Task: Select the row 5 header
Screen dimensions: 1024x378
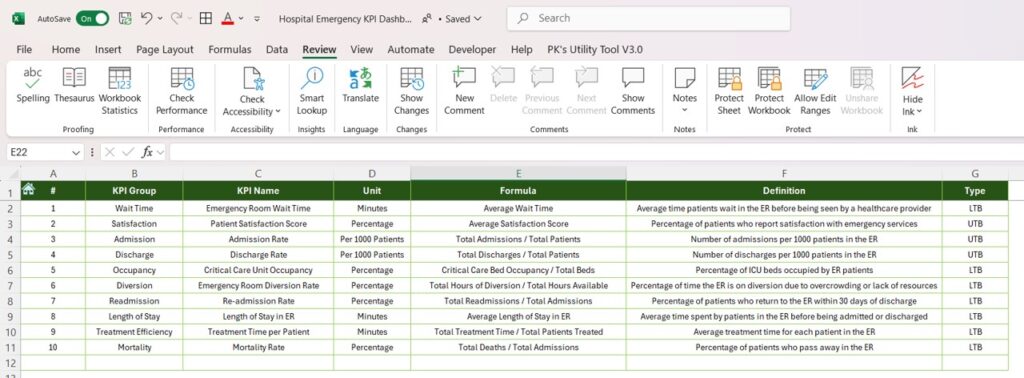Action: (10, 255)
